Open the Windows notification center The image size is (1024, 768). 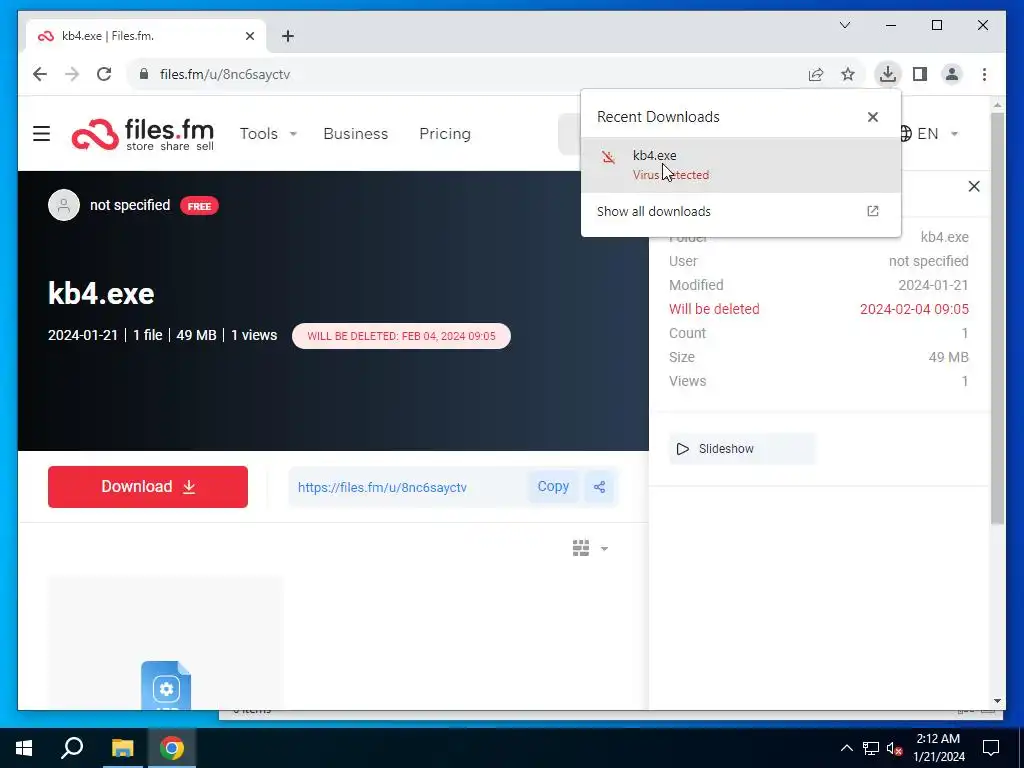click(x=991, y=748)
